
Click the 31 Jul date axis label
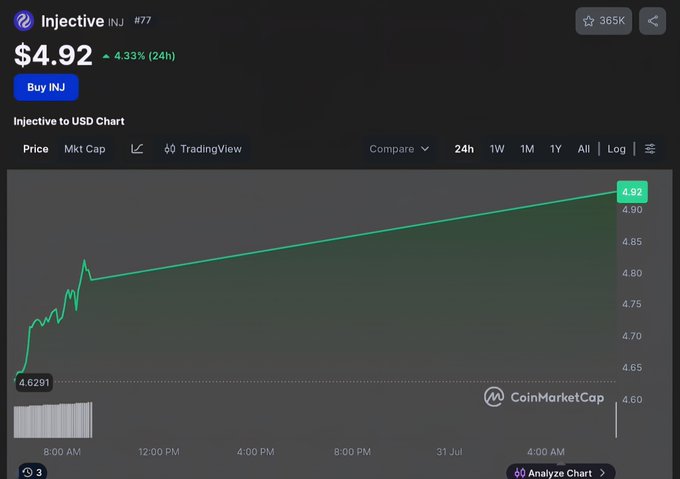(449, 452)
